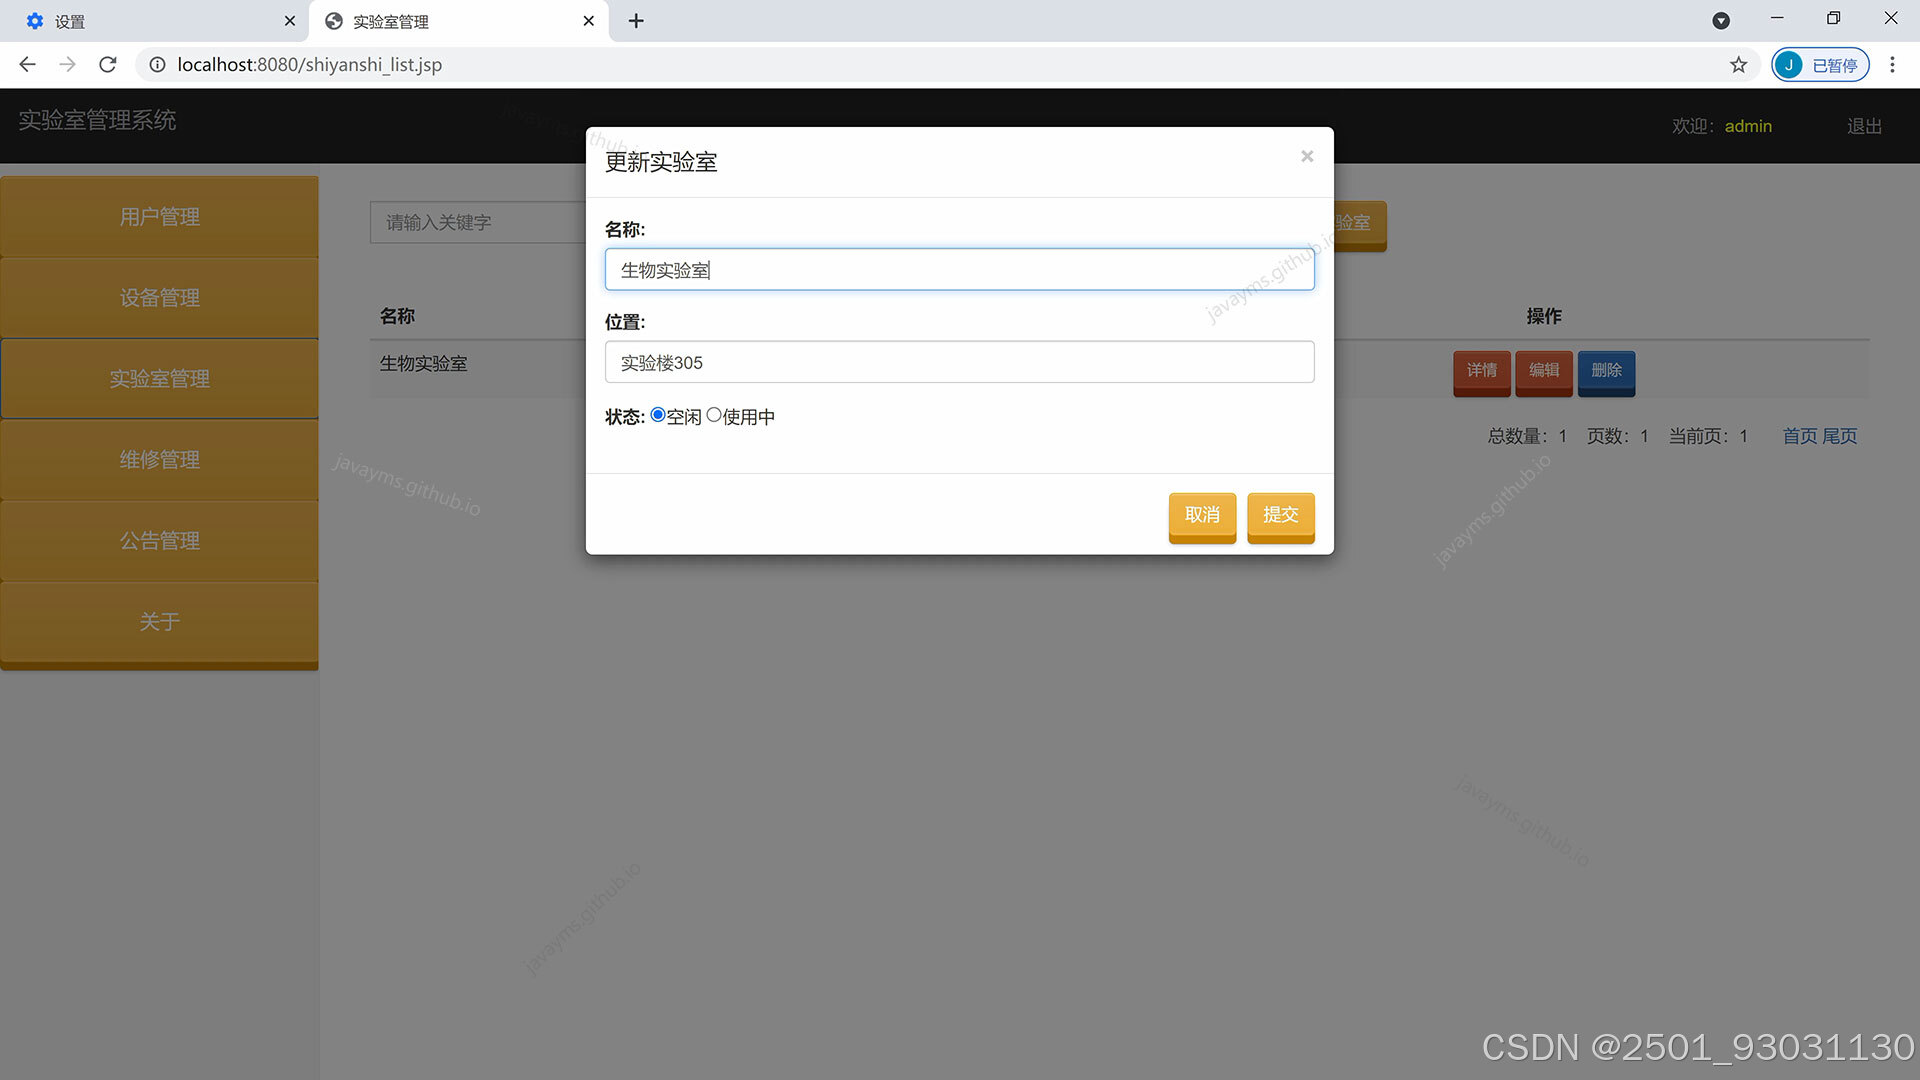
Task: Click the browser forward arrow
Action: coord(67,65)
